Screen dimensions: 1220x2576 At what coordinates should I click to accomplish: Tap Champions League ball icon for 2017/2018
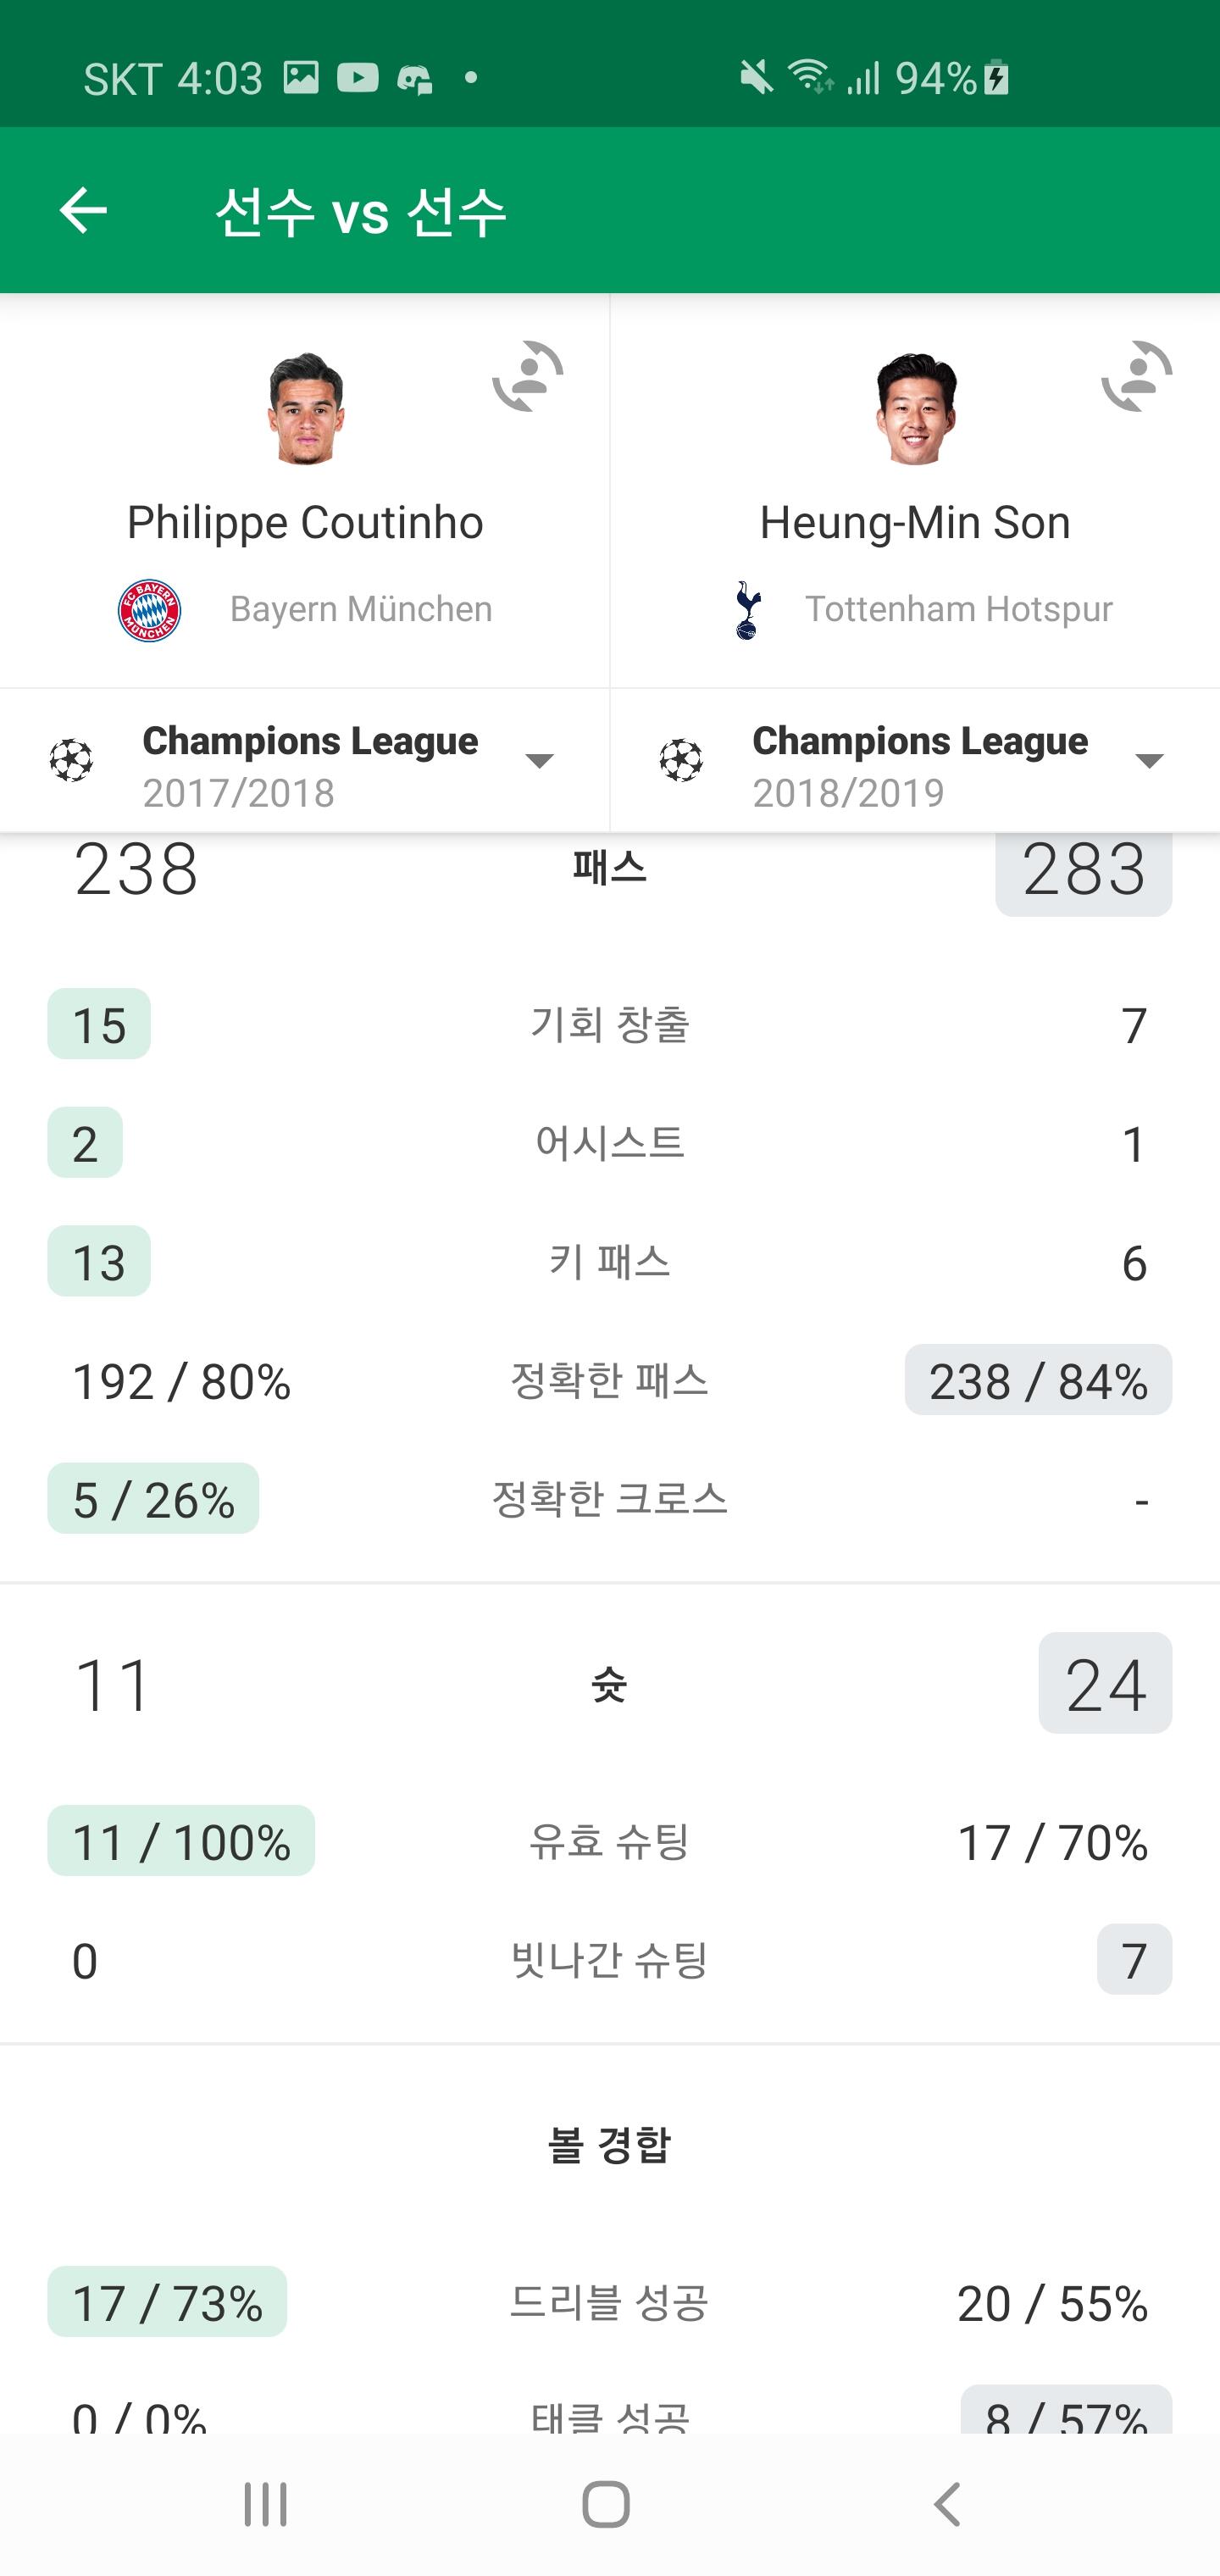[72, 761]
